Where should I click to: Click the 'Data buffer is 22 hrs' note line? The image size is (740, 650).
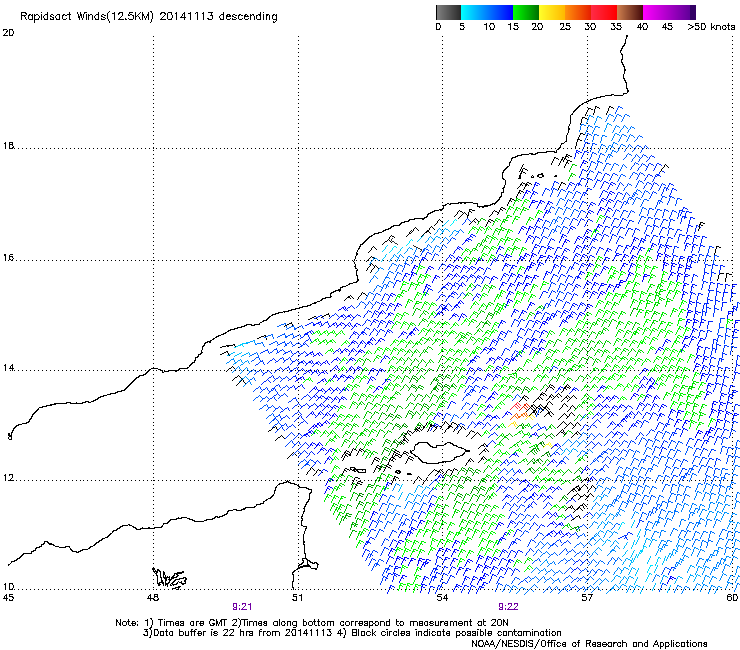(x=352, y=633)
